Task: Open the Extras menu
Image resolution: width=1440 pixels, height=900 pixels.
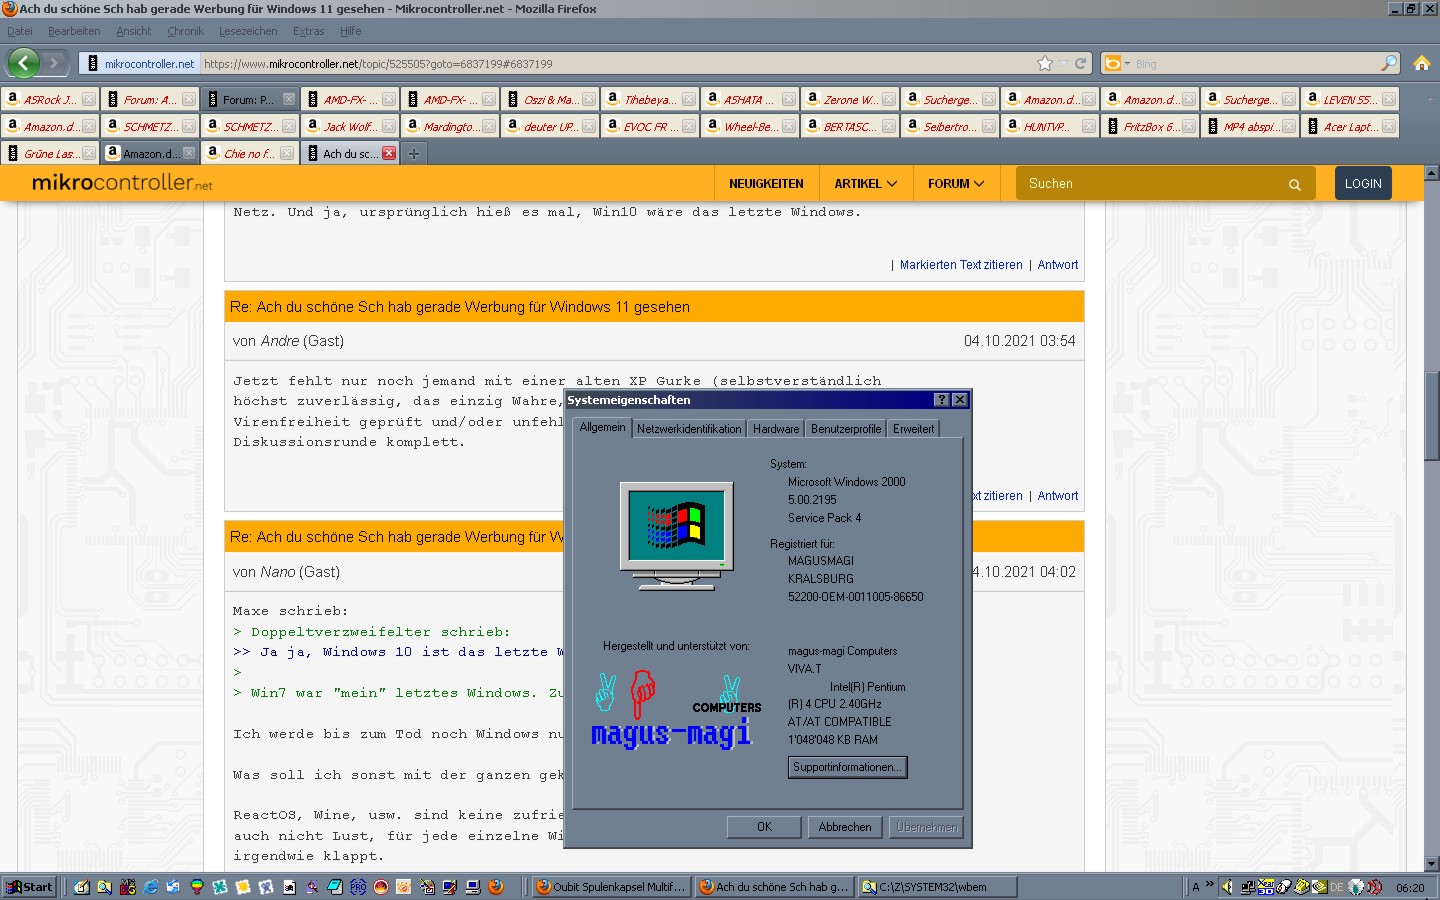Action: click(308, 31)
